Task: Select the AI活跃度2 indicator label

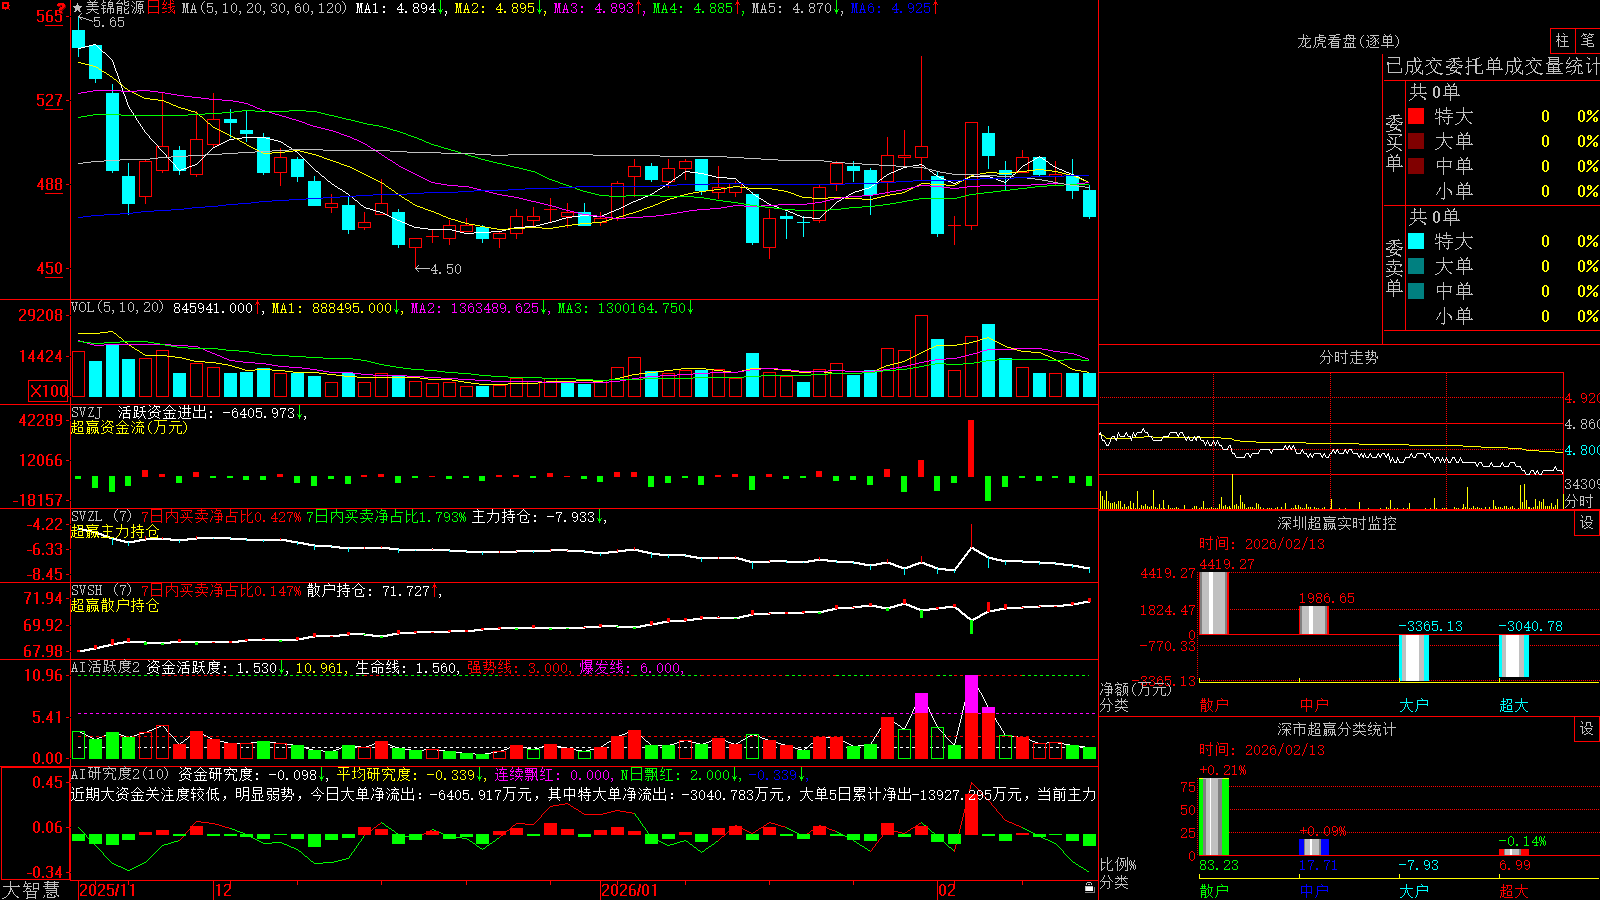Action: coord(106,667)
